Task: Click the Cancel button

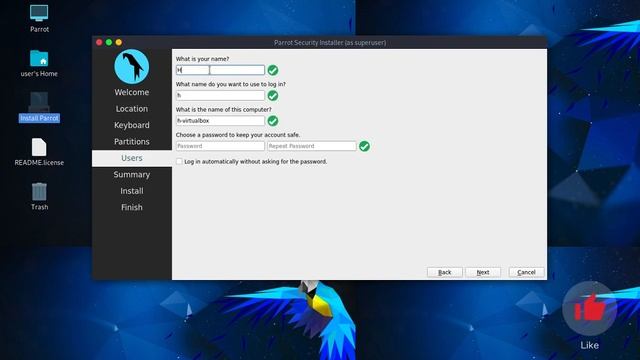Action: [526, 272]
